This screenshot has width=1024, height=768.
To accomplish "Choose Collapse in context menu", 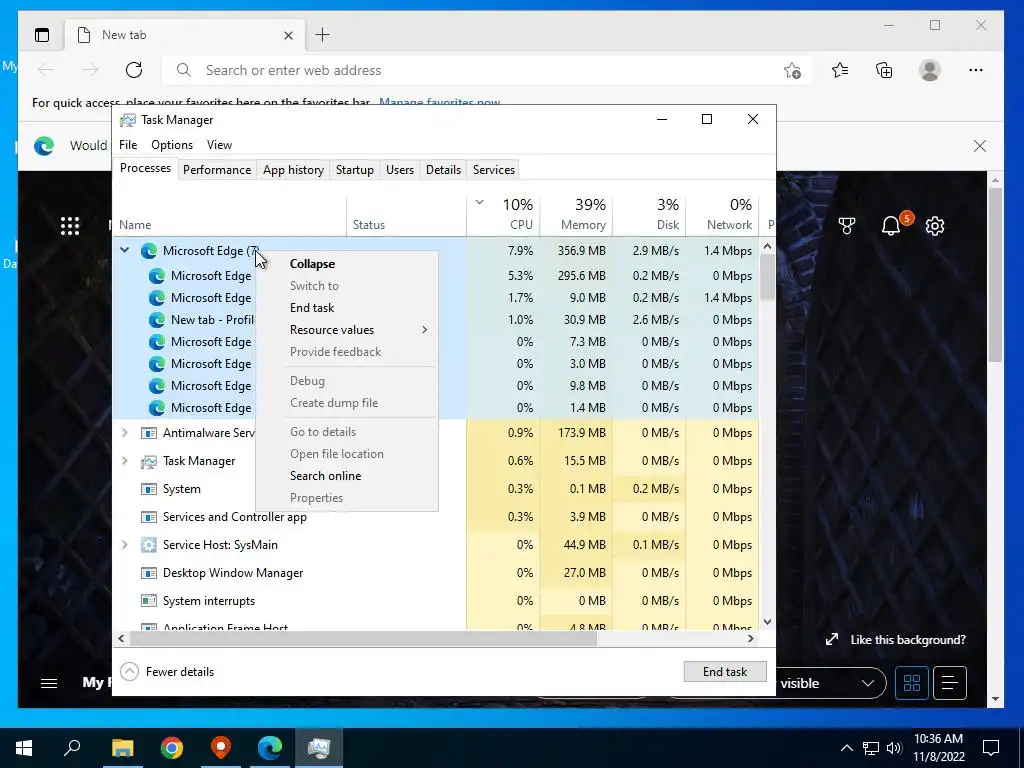I will tap(347, 264).
